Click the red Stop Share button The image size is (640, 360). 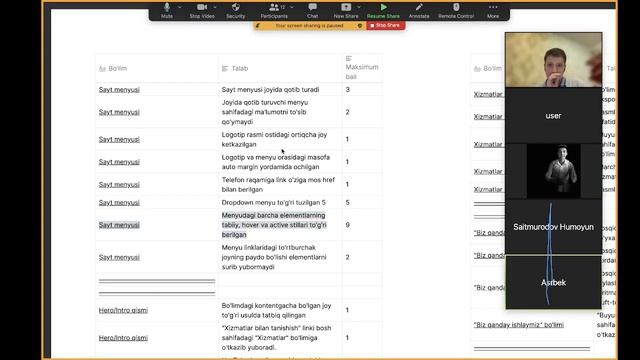click(x=385, y=25)
